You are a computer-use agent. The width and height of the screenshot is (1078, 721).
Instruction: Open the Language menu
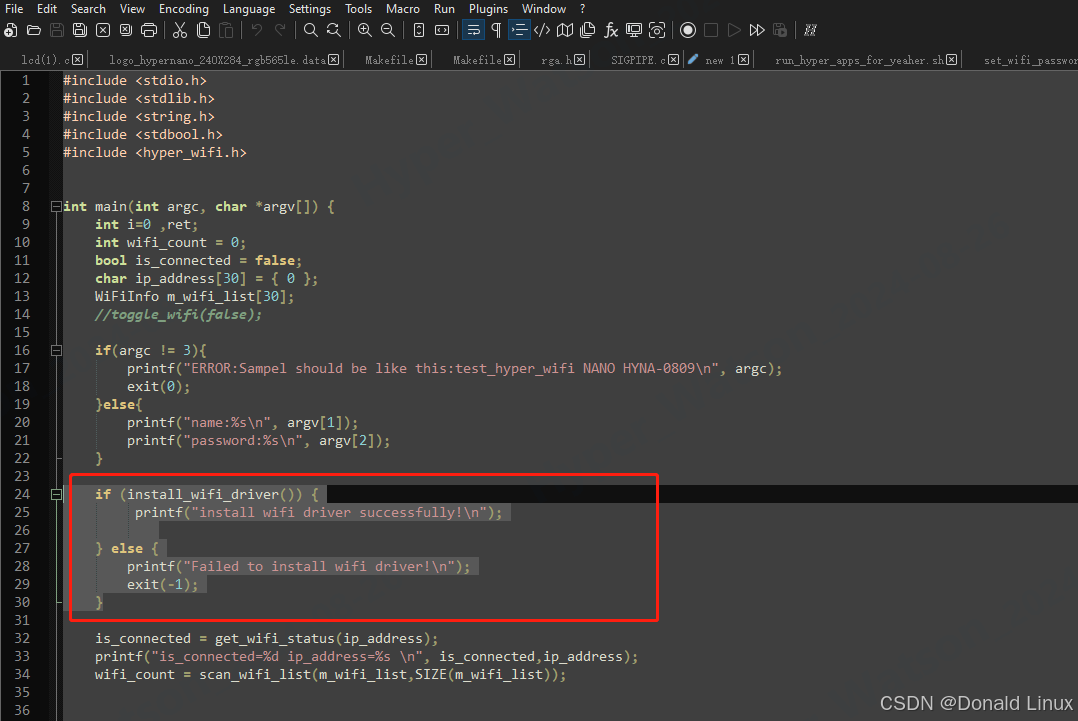[x=249, y=9]
